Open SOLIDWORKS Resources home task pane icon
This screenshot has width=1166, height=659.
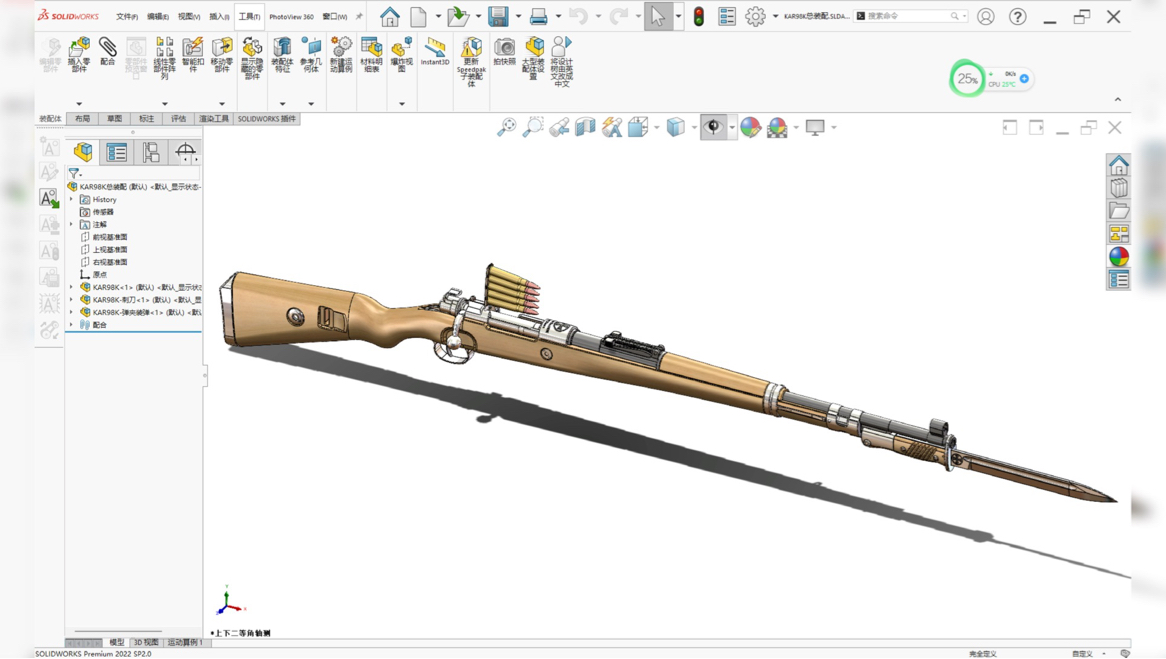1118,164
